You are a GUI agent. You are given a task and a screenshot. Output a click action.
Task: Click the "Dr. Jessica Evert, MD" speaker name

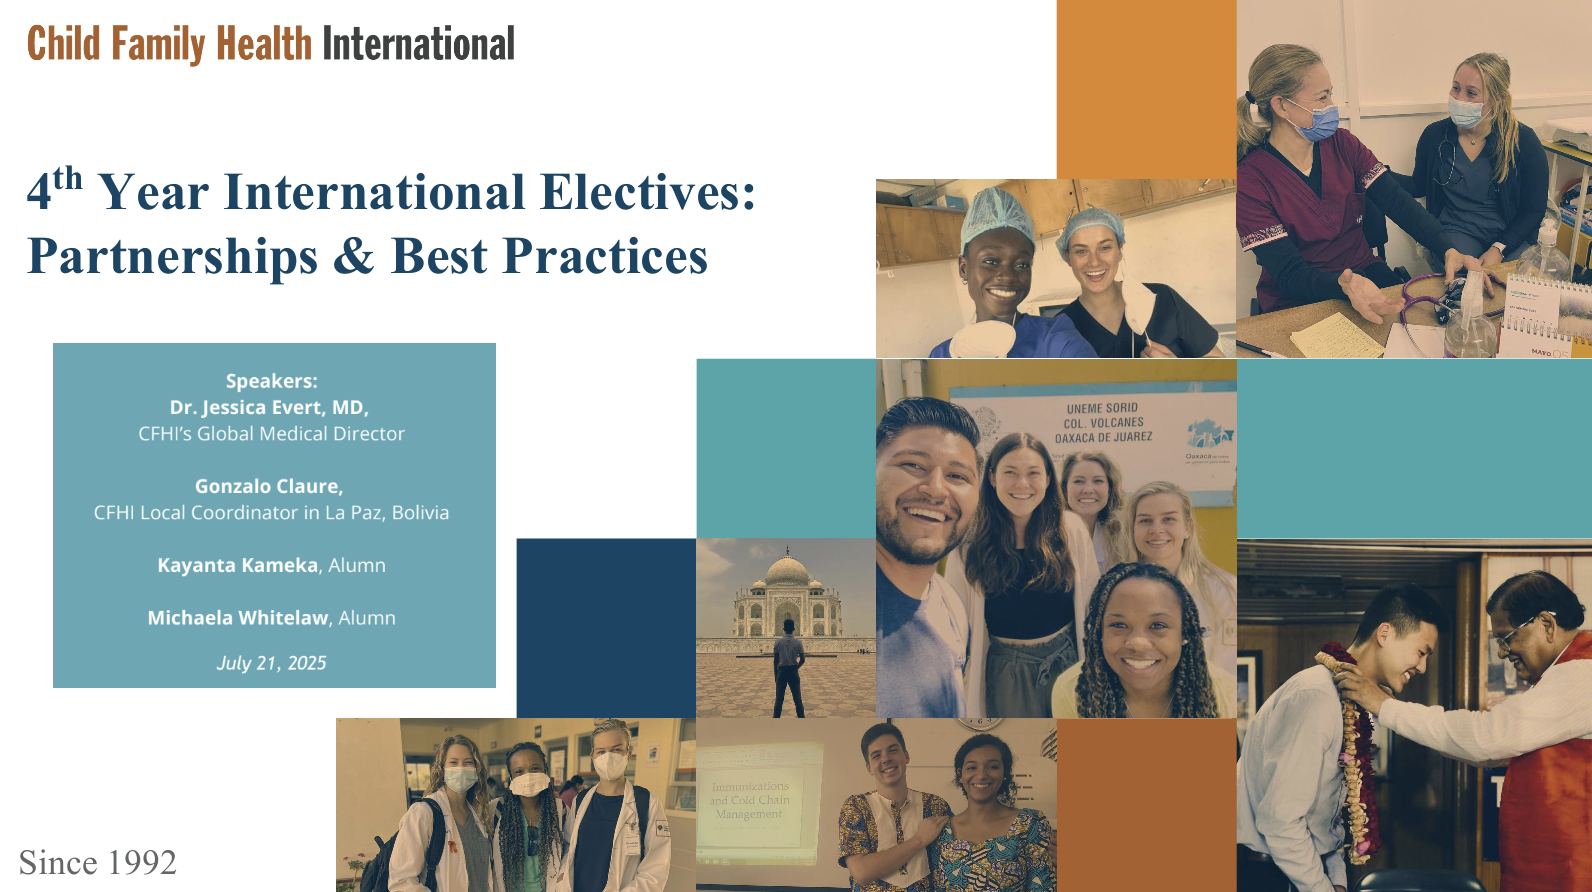pos(269,407)
